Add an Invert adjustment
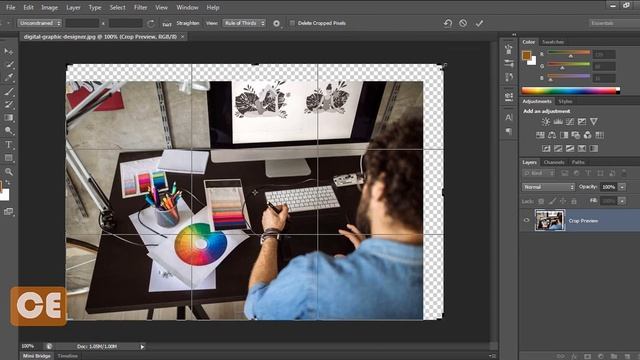The image size is (640, 360). pyautogui.click(x=546, y=148)
